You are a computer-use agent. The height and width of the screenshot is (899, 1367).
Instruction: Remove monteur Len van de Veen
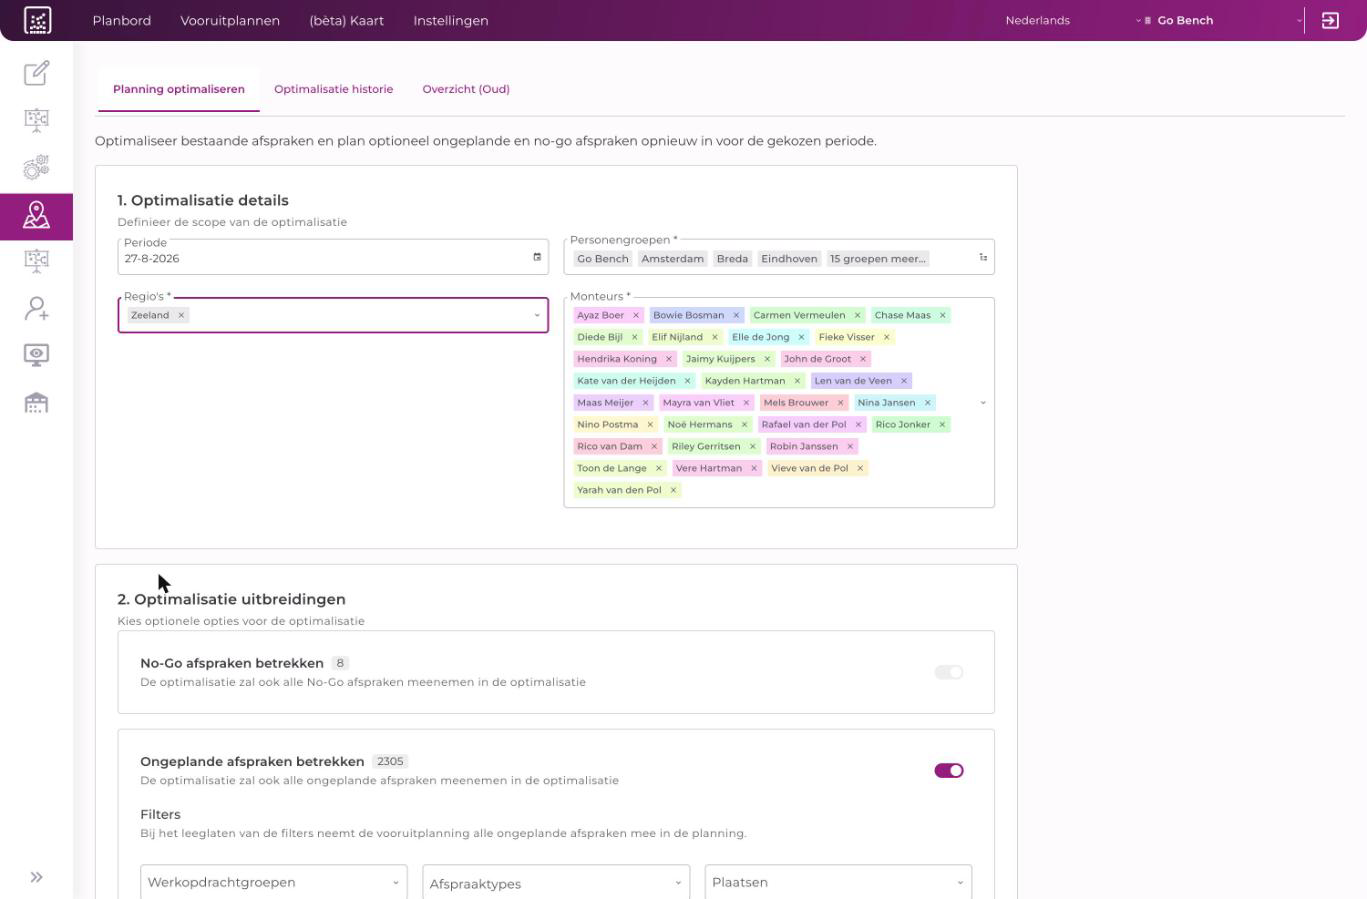click(x=903, y=381)
